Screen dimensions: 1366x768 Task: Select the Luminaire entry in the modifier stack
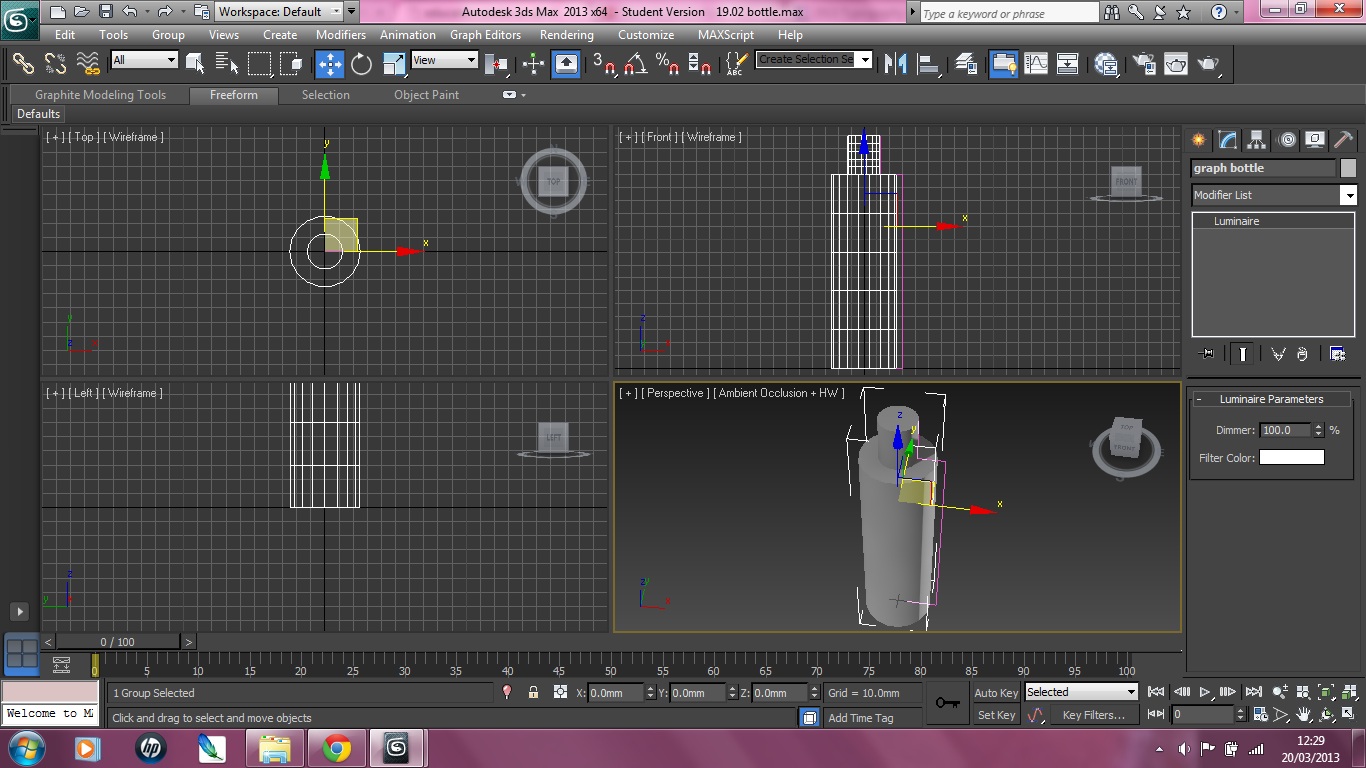click(x=1237, y=221)
